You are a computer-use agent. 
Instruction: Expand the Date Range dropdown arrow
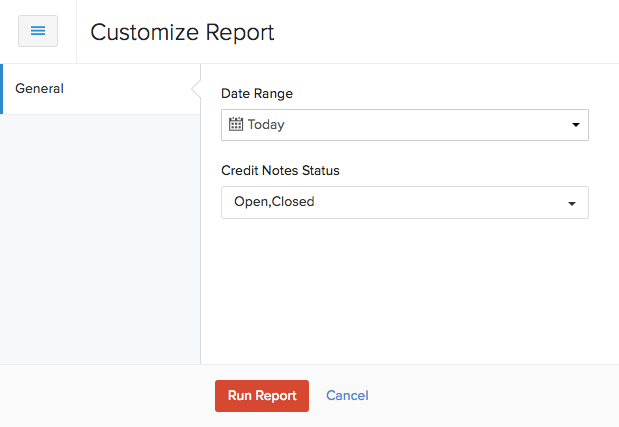pyautogui.click(x=575, y=126)
